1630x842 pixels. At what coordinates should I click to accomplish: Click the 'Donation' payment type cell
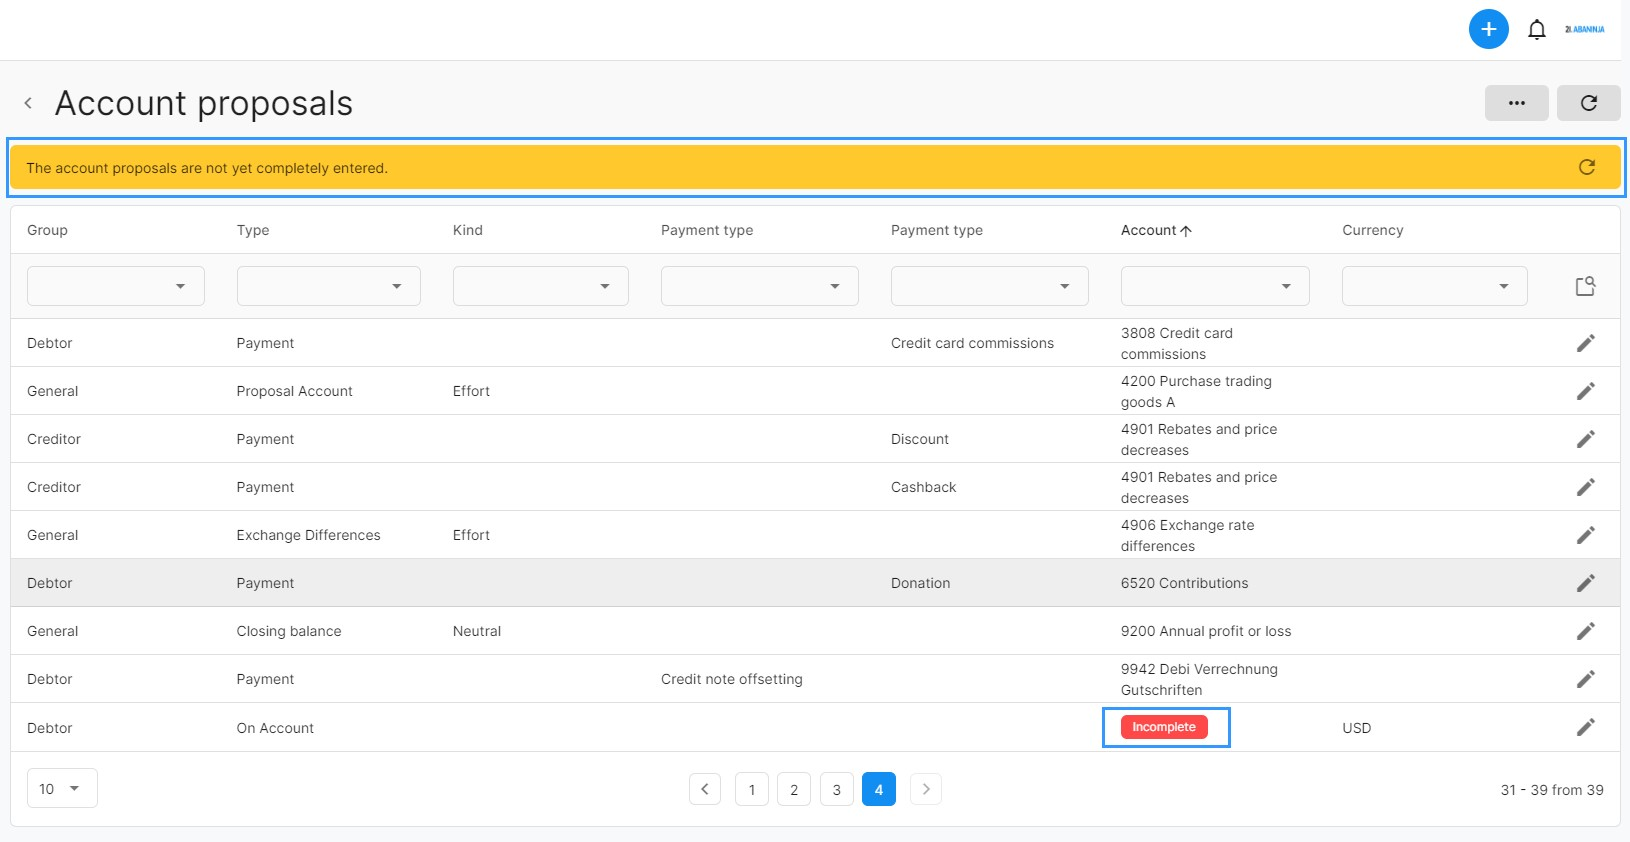921,583
